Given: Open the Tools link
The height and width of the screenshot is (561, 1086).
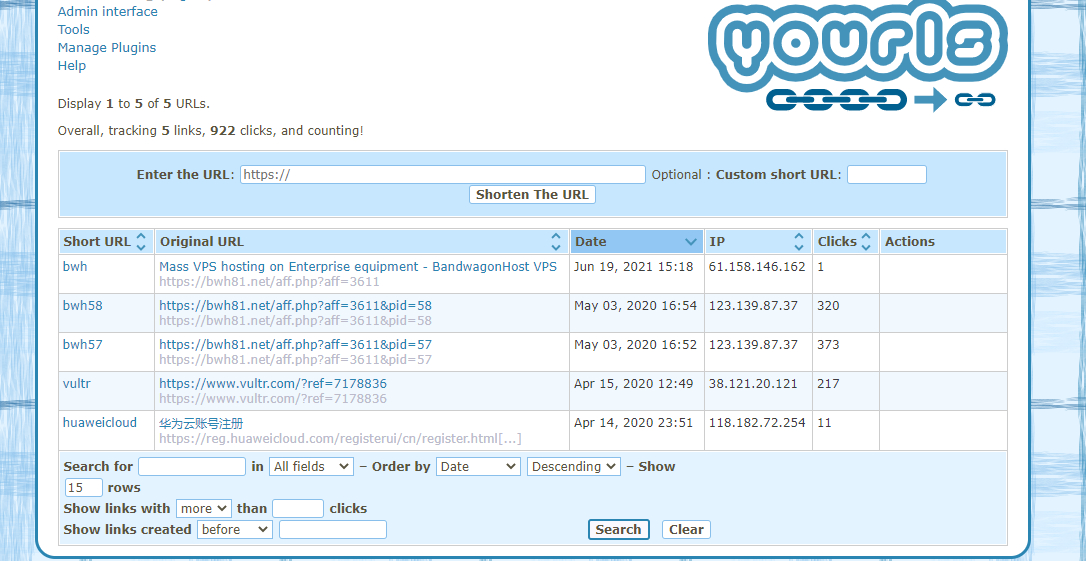Looking at the screenshot, I should click(73, 30).
